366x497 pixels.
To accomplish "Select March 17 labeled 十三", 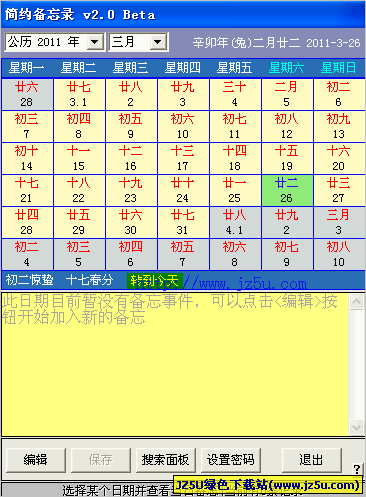I will coord(183,158).
